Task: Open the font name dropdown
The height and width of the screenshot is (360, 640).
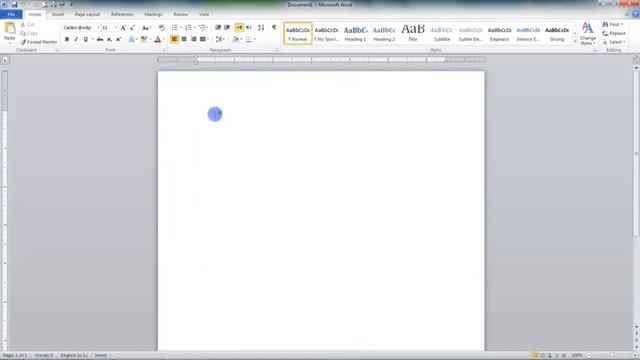Action: (x=98, y=28)
